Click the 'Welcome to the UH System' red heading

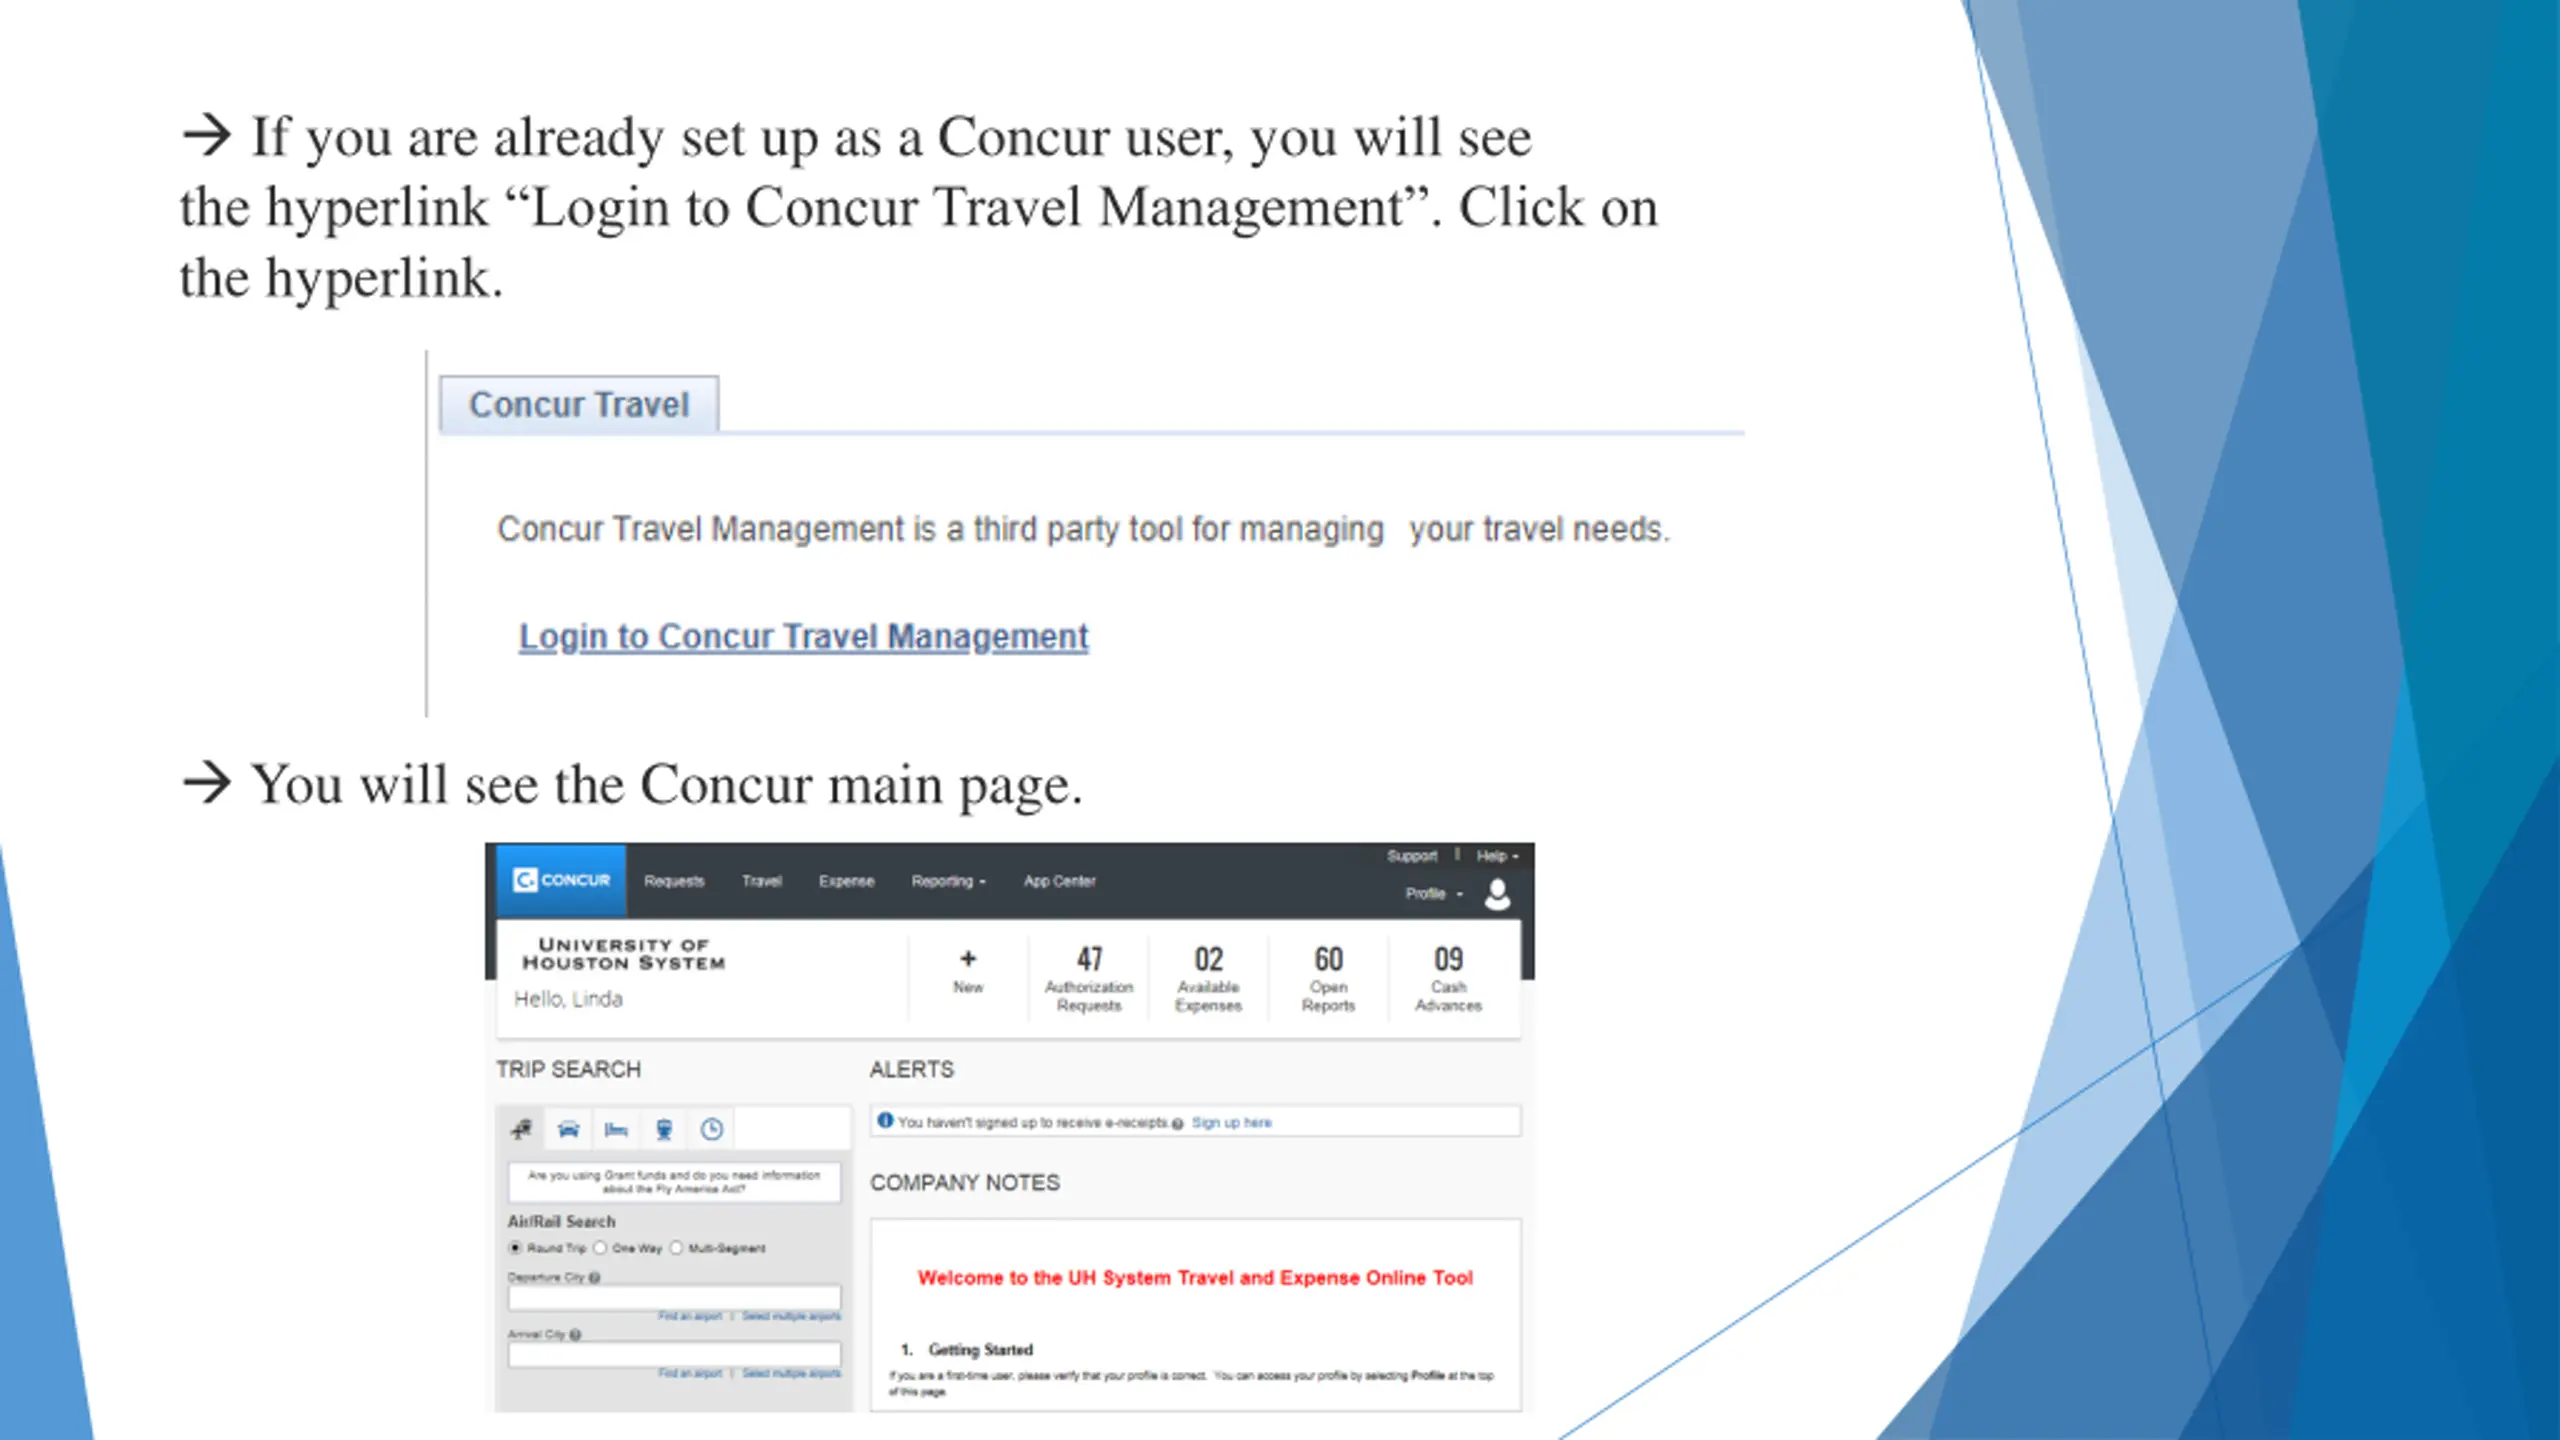(x=1195, y=1278)
